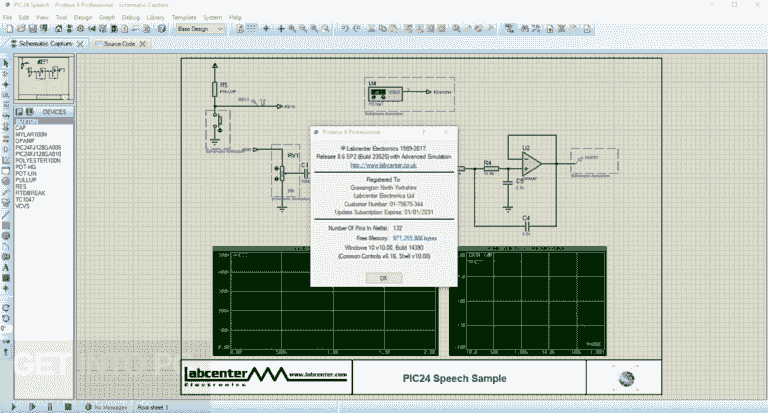The image size is (768, 413).
Task: Start the simulation with Play button
Action: click(x=13, y=407)
